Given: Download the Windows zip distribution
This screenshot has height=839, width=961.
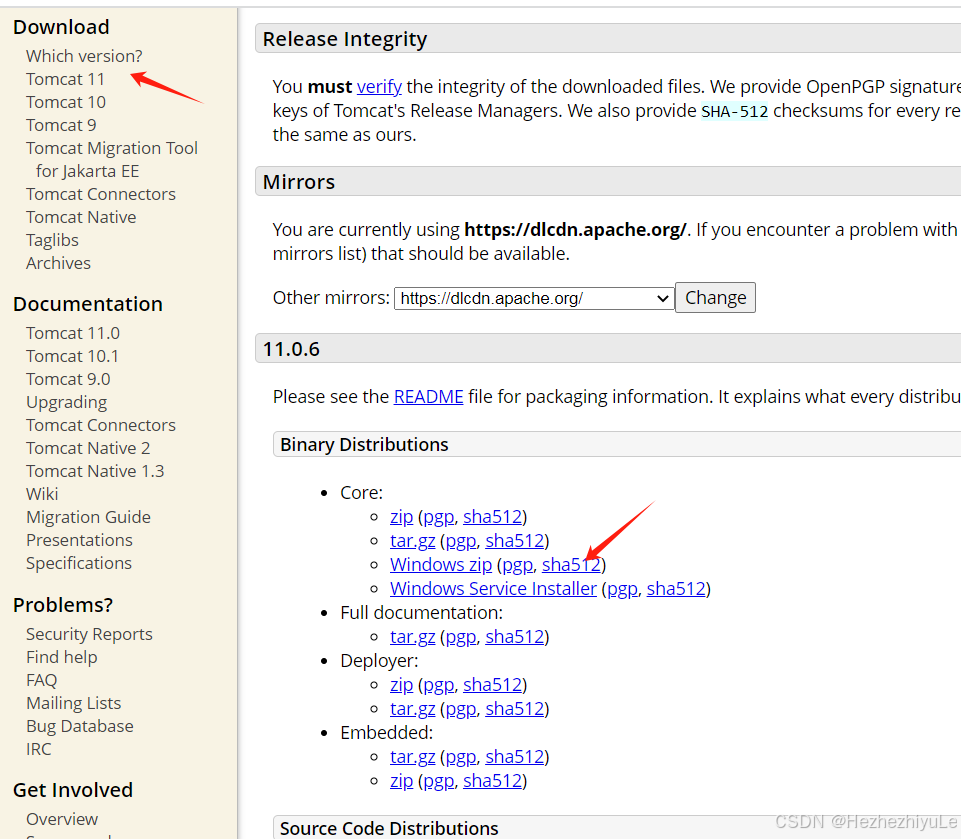Looking at the screenshot, I should click(441, 564).
